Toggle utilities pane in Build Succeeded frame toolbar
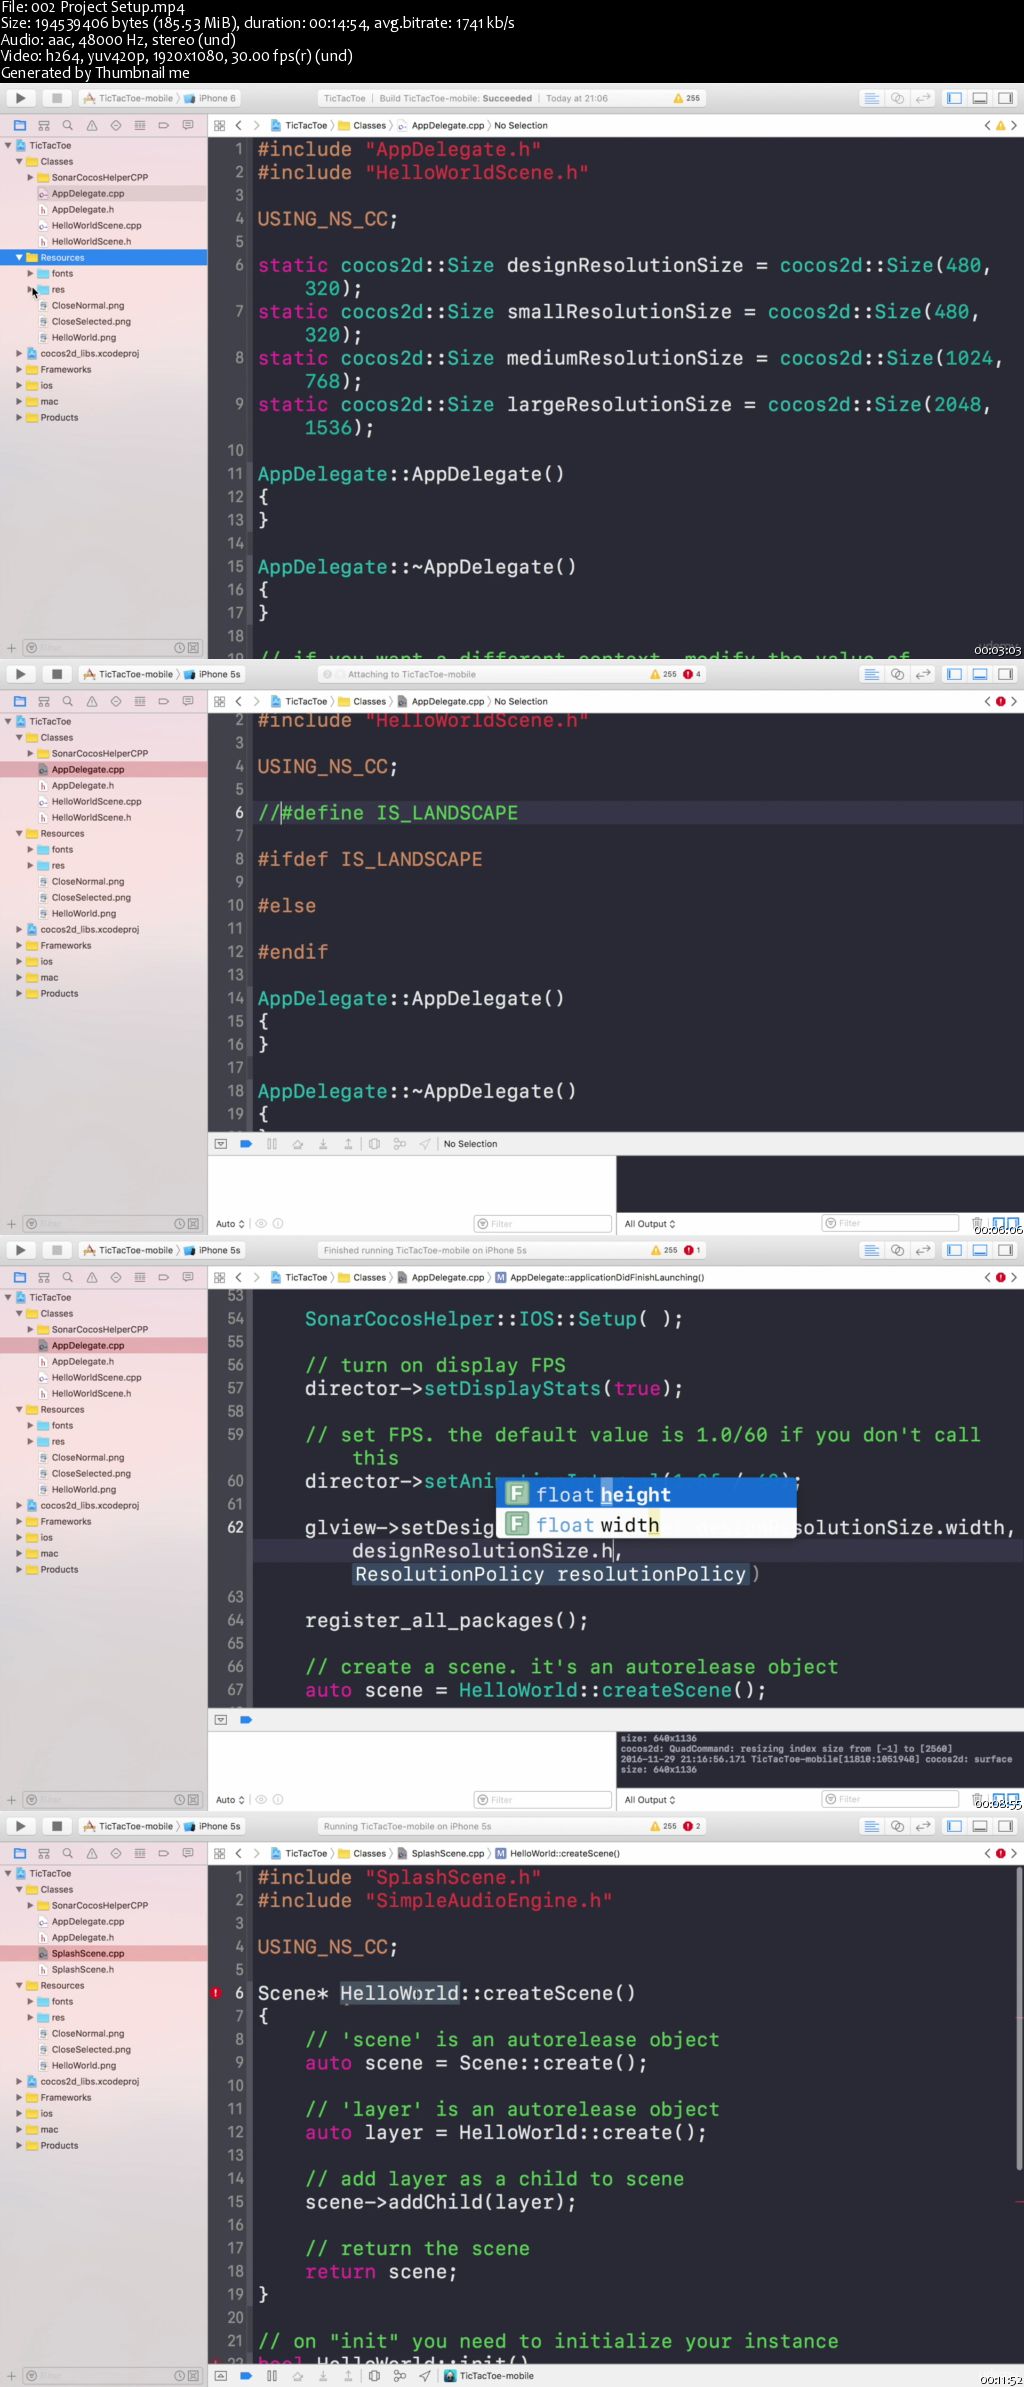 tap(1006, 98)
